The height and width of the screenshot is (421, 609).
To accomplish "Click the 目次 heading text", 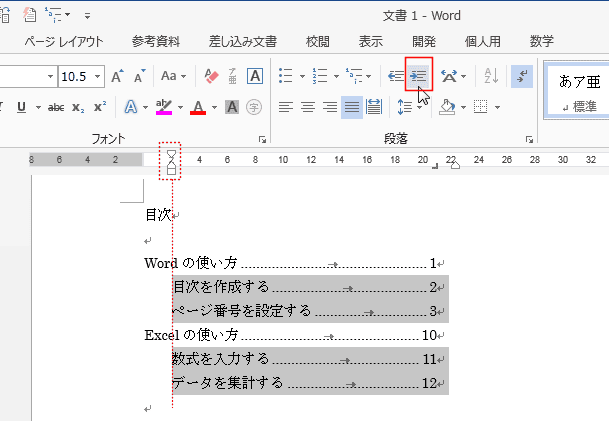I will click(x=158, y=214).
